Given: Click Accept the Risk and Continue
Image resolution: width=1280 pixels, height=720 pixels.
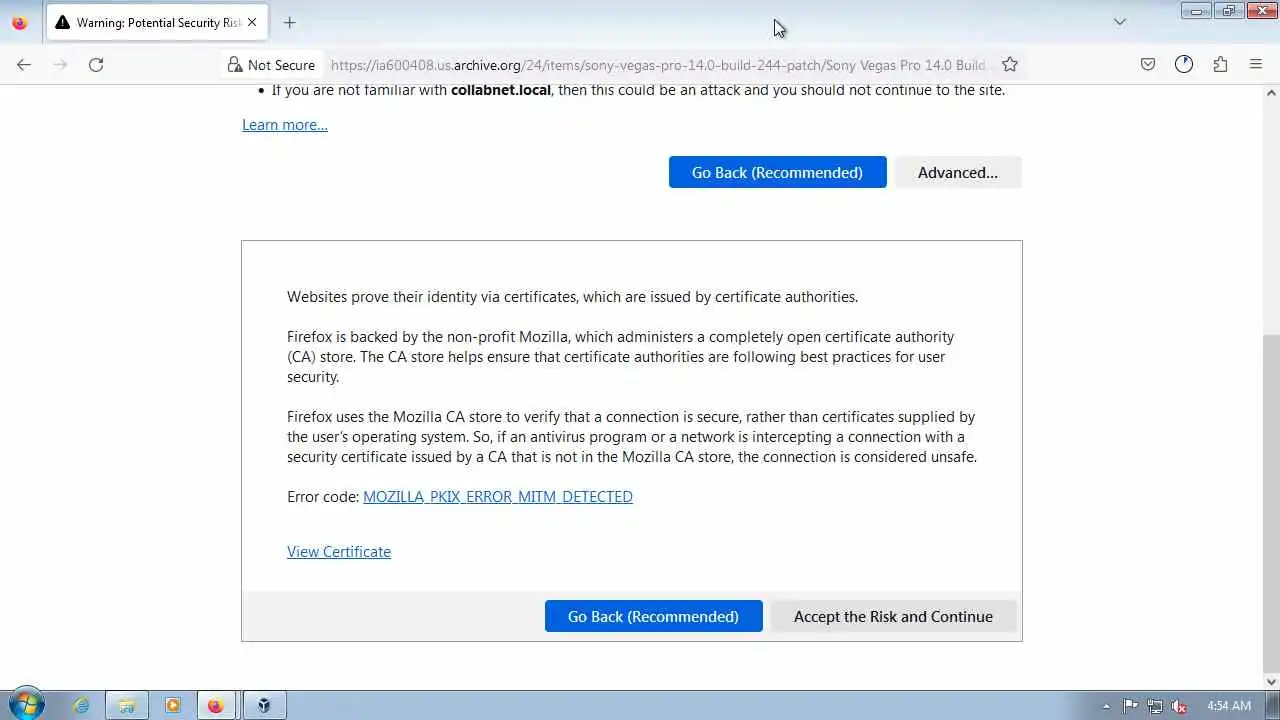Looking at the screenshot, I should pyautogui.click(x=893, y=616).
